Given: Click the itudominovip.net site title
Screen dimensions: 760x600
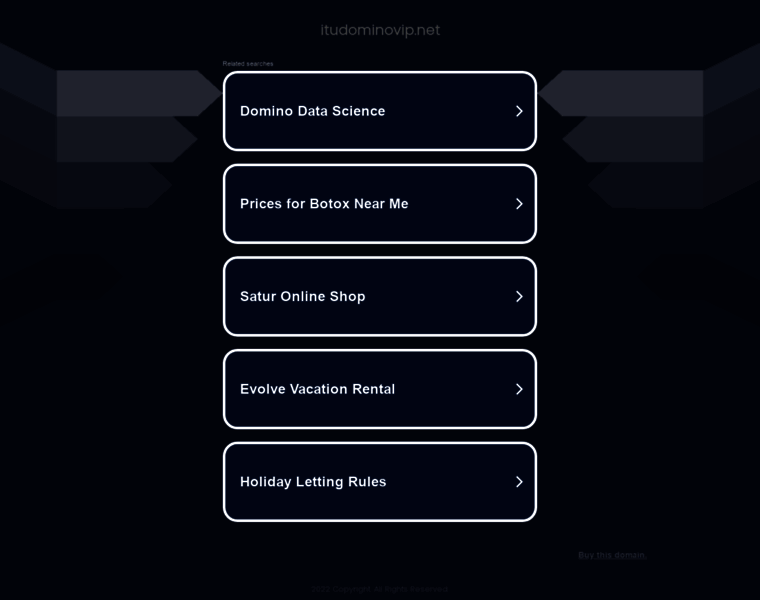Looking at the screenshot, I should [380, 30].
